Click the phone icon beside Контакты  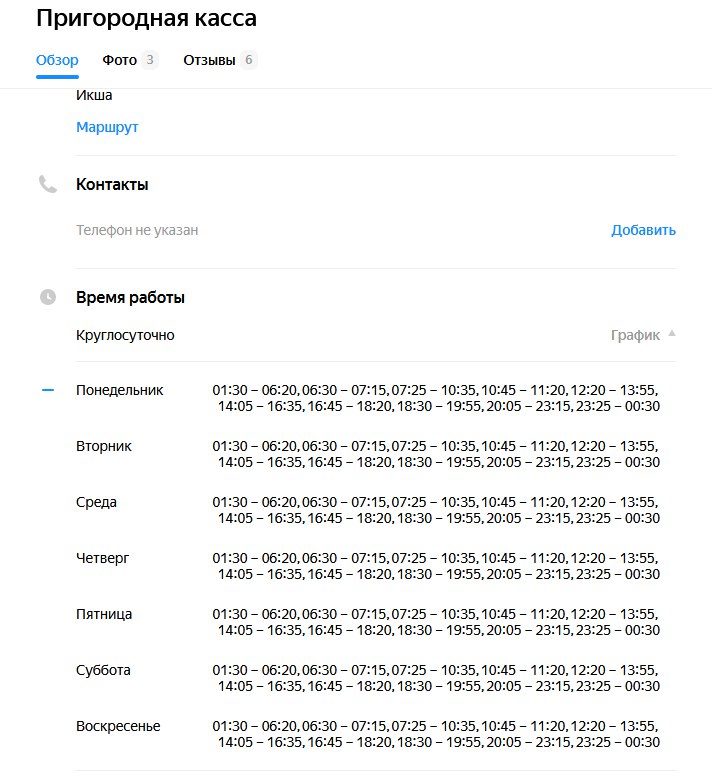48,184
